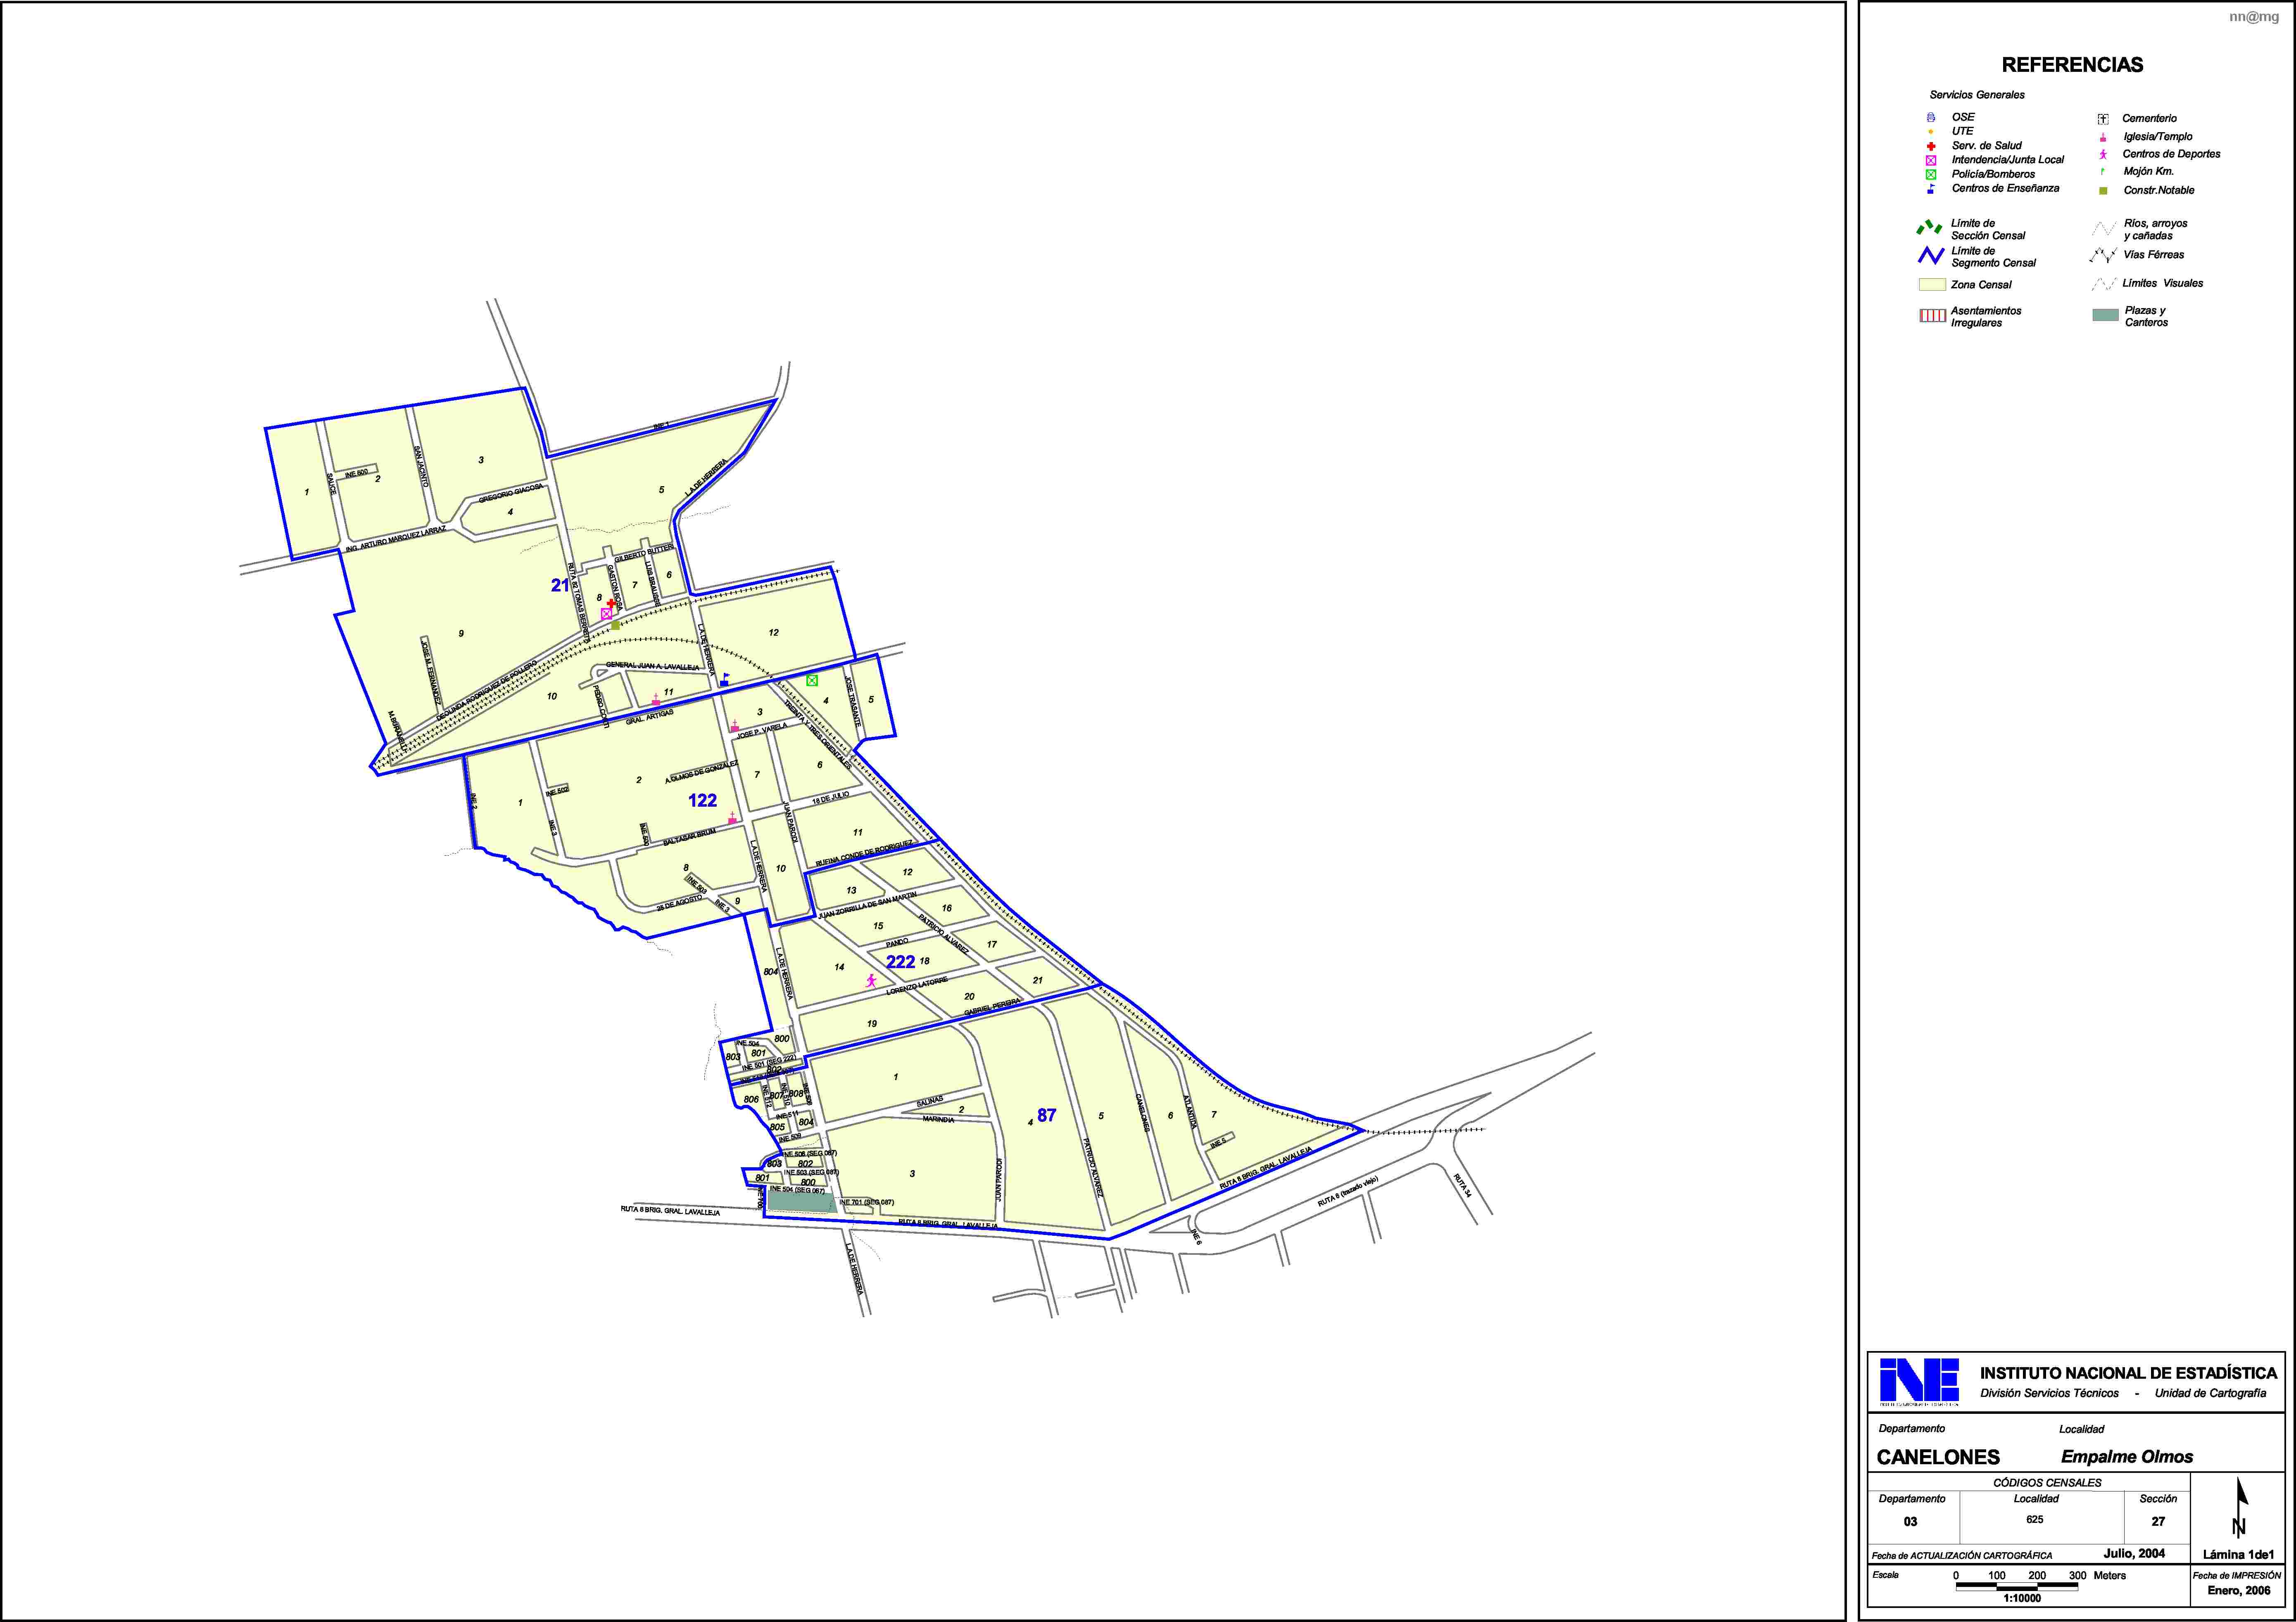
Task: Click the Empalme Olmos locality name
Action: [x=2127, y=1457]
